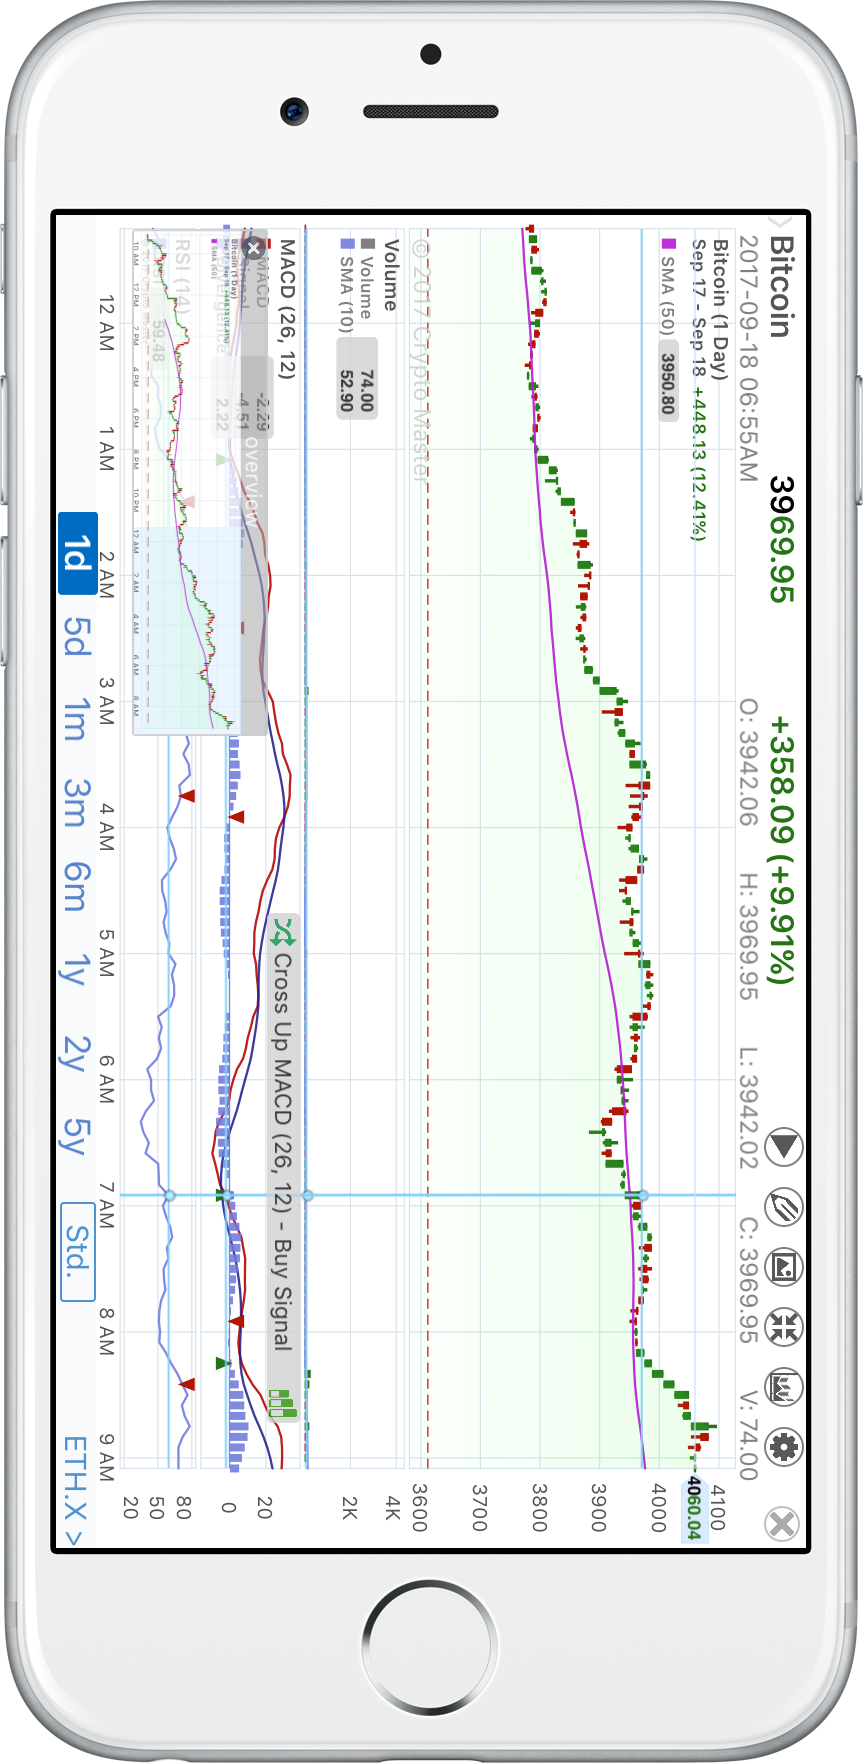Tap the red marker on MACD near 8 AM

tap(237, 1321)
